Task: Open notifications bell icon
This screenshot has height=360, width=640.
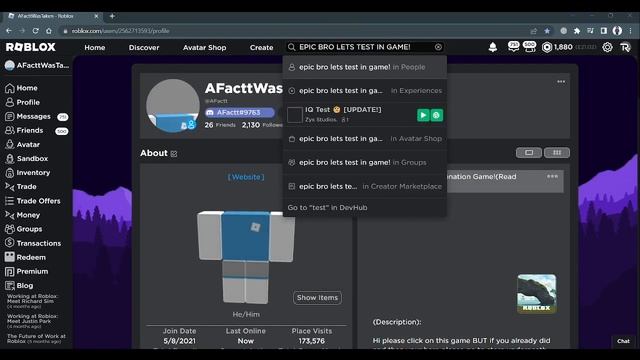Action: (x=493, y=47)
